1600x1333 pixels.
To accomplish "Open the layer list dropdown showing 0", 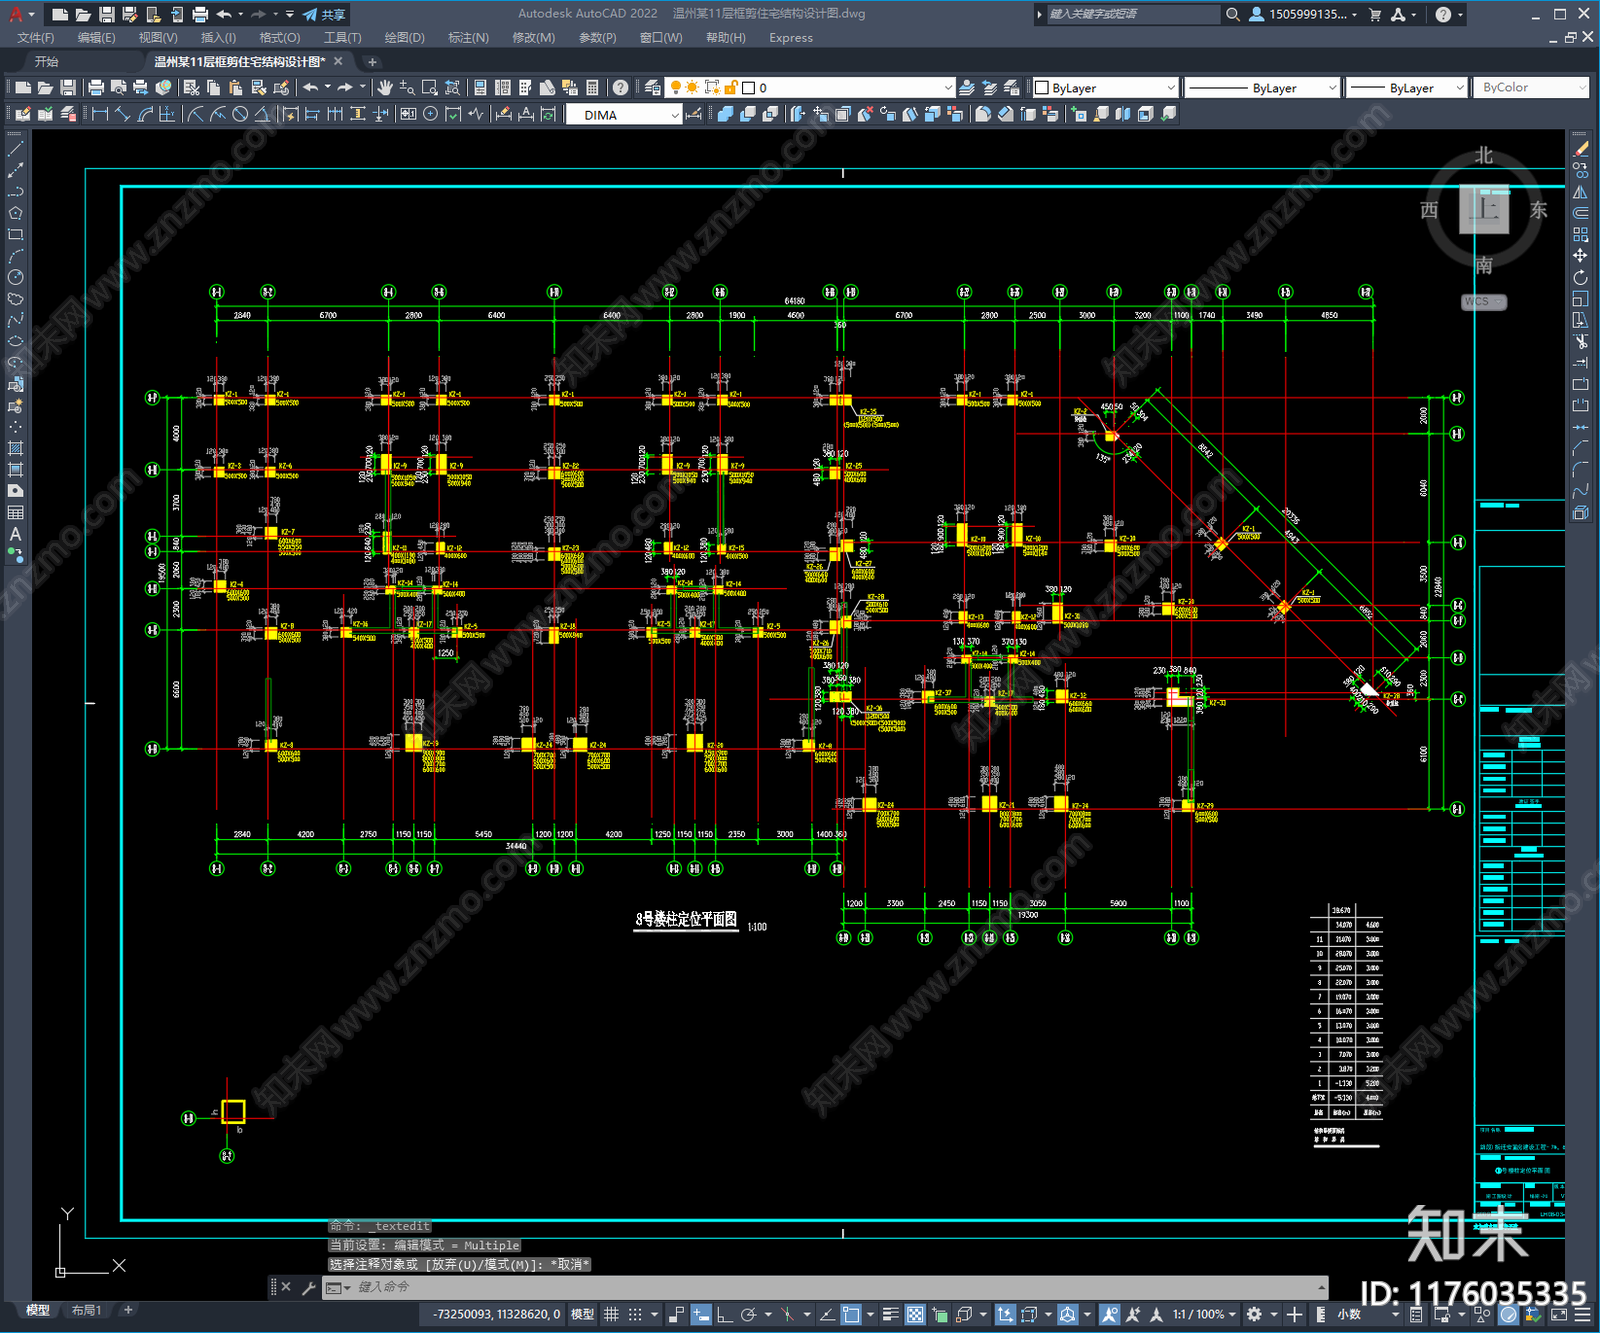I will click(x=811, y=88).
